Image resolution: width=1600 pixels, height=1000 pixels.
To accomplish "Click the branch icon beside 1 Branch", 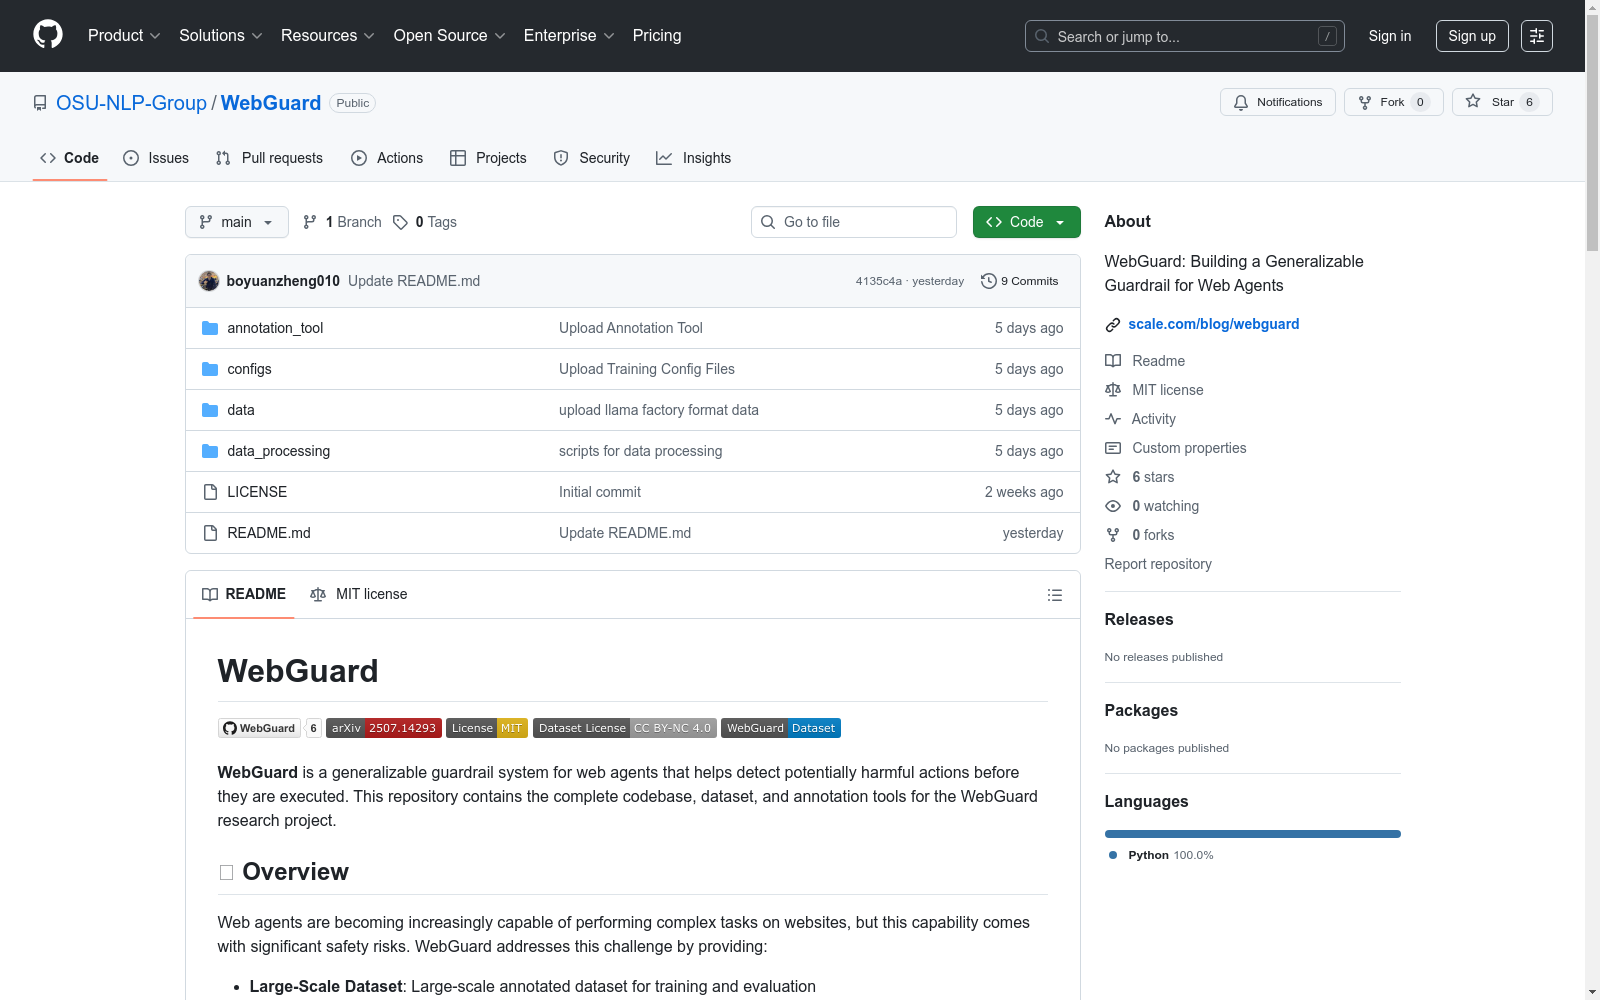I will (x=310, y=222).
